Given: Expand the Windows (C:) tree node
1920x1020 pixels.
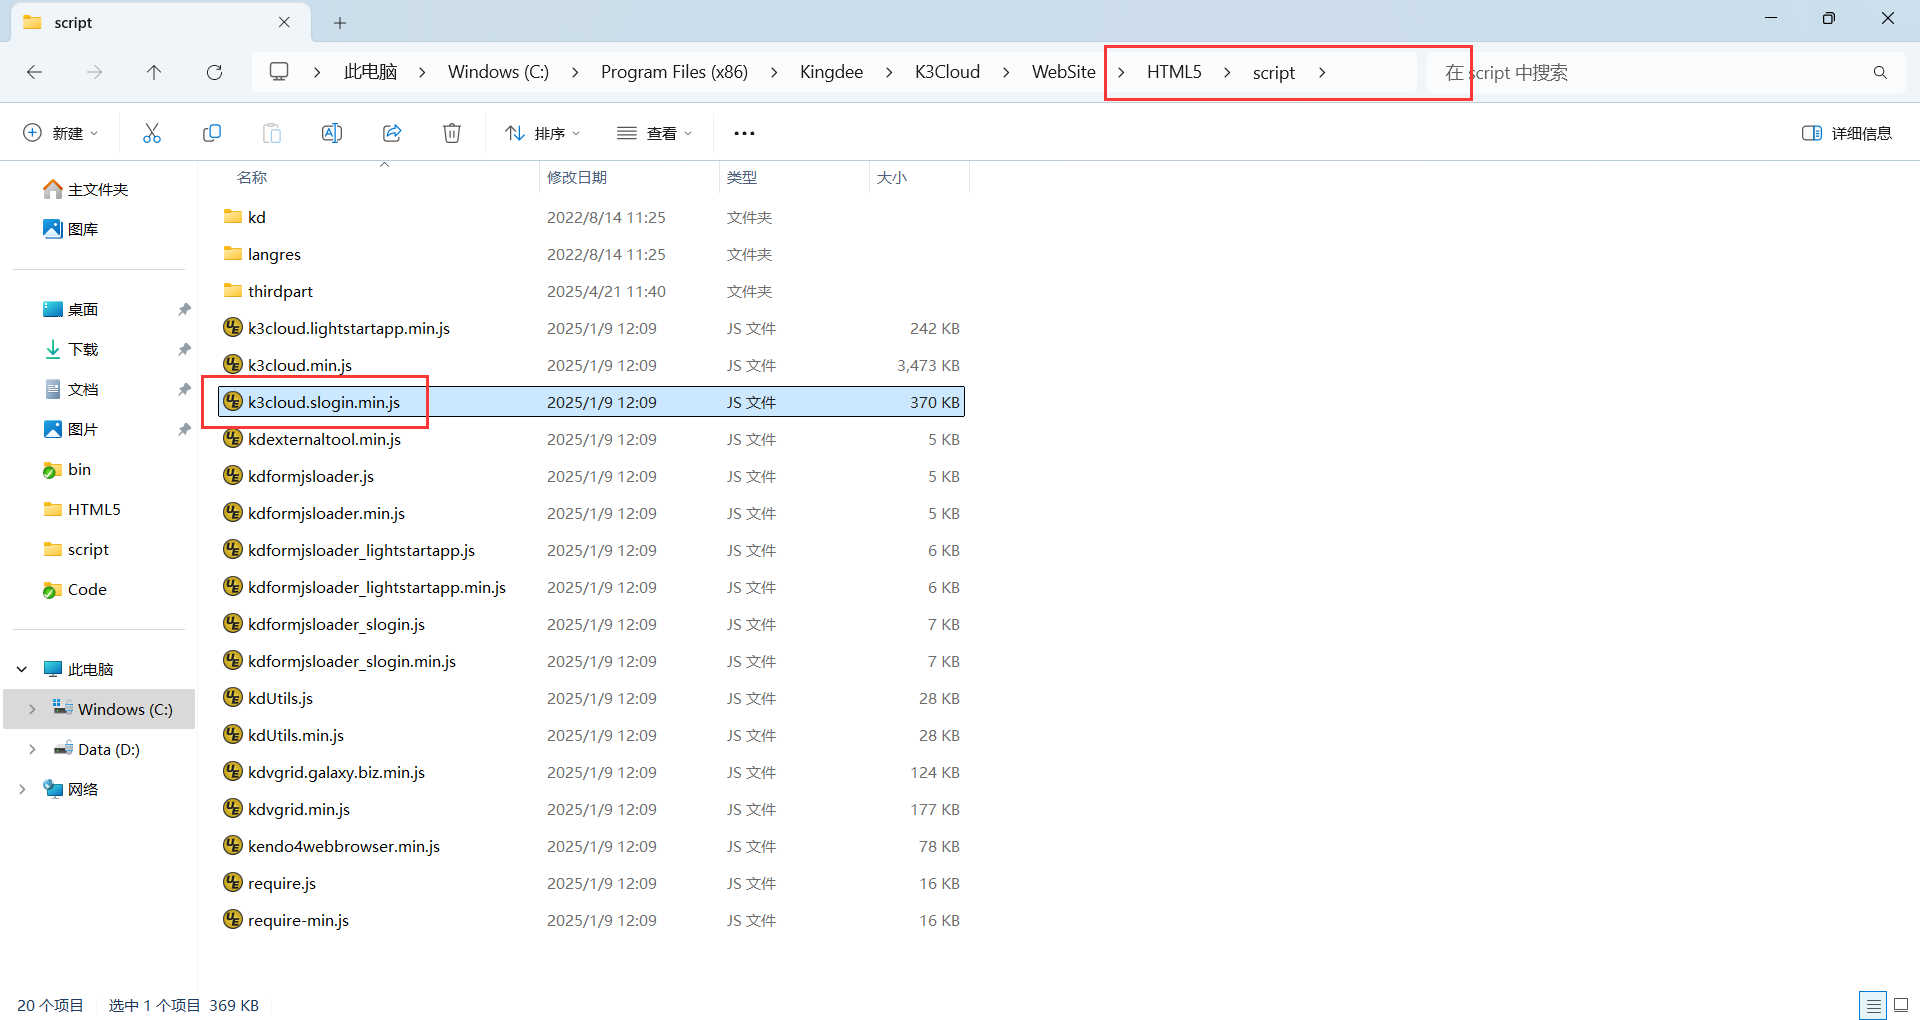Looking at the screenshot, I should pos(32,709).
